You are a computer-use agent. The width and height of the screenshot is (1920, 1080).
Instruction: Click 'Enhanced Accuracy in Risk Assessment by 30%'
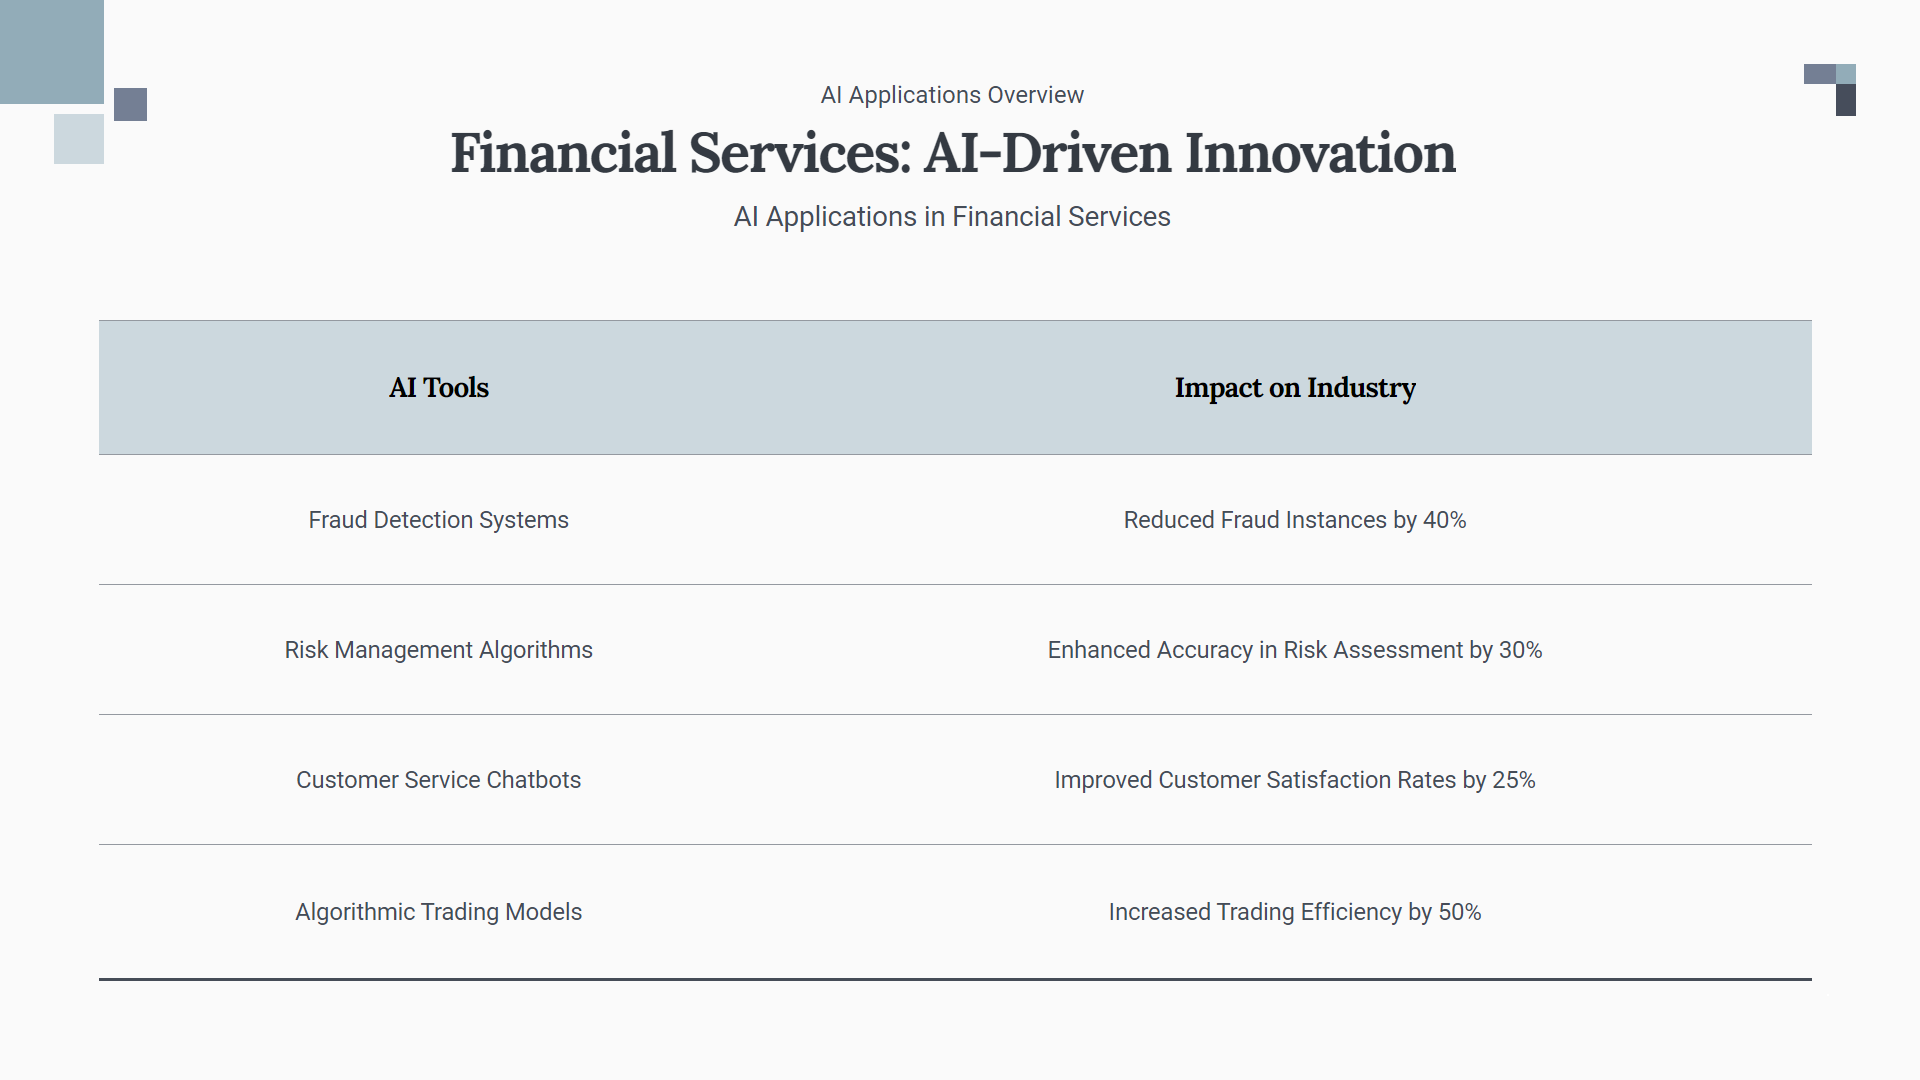coord(1295,650)
